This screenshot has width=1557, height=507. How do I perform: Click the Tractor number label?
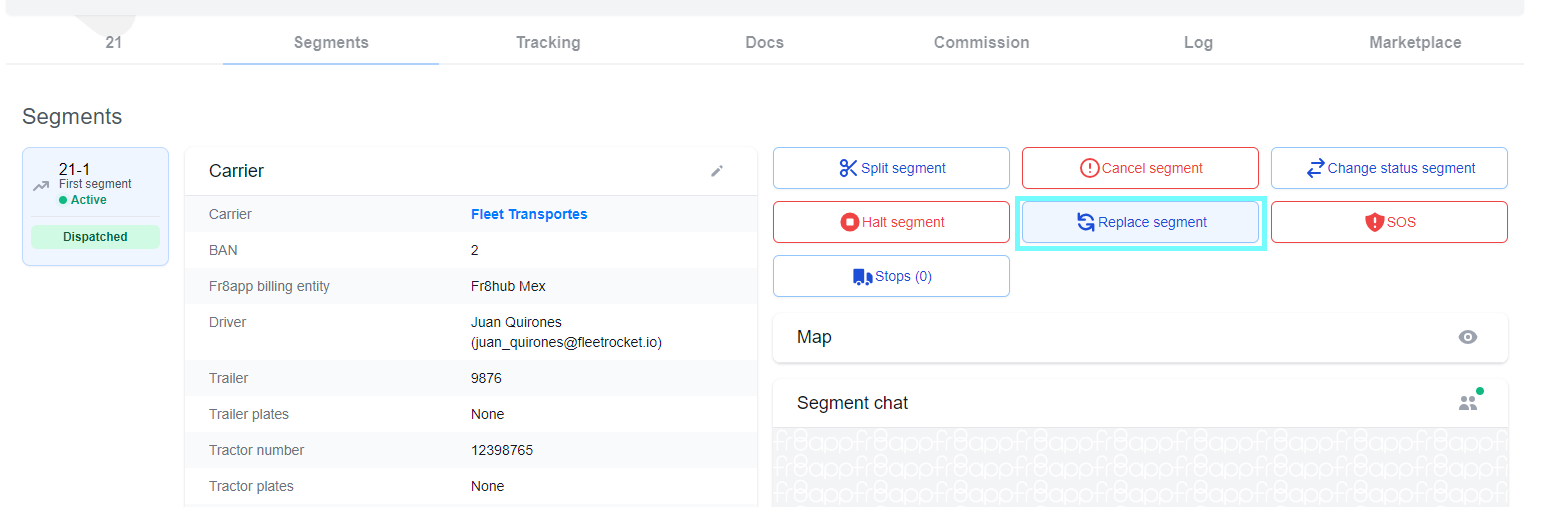(257, 450)
